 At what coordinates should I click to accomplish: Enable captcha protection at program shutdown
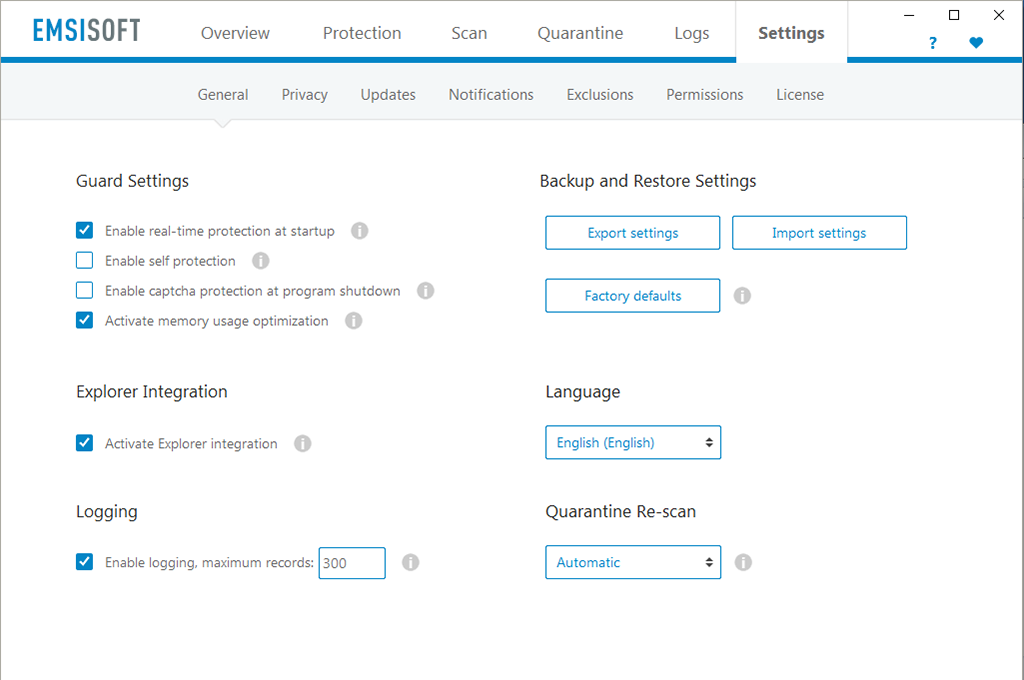pyautogui.click(x=85, y=291)
